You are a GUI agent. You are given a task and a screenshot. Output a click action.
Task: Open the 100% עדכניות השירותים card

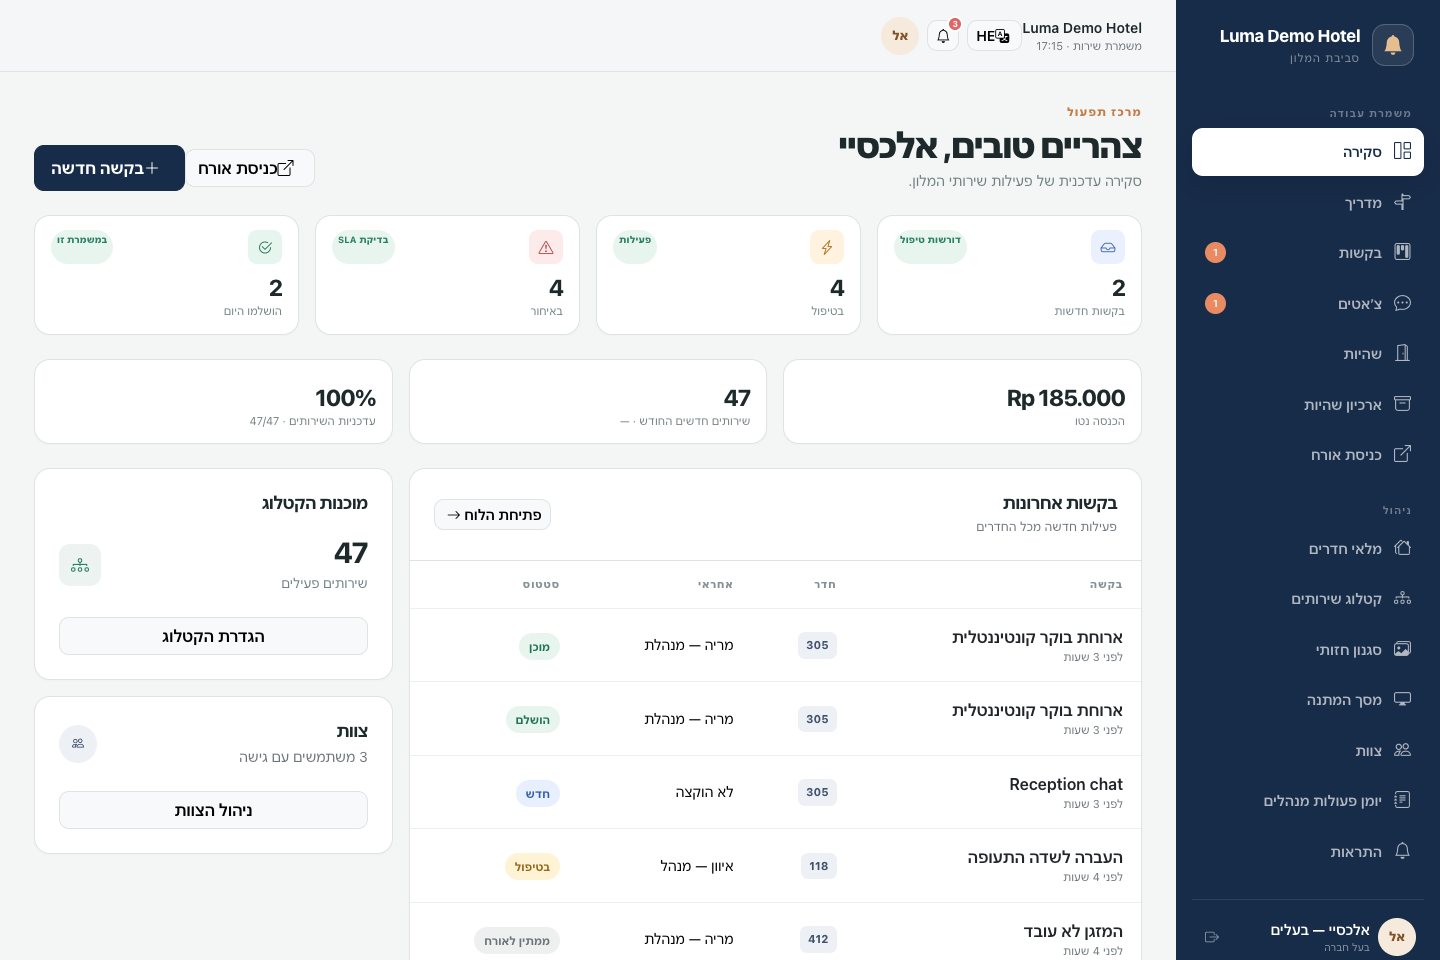(213, 401)
